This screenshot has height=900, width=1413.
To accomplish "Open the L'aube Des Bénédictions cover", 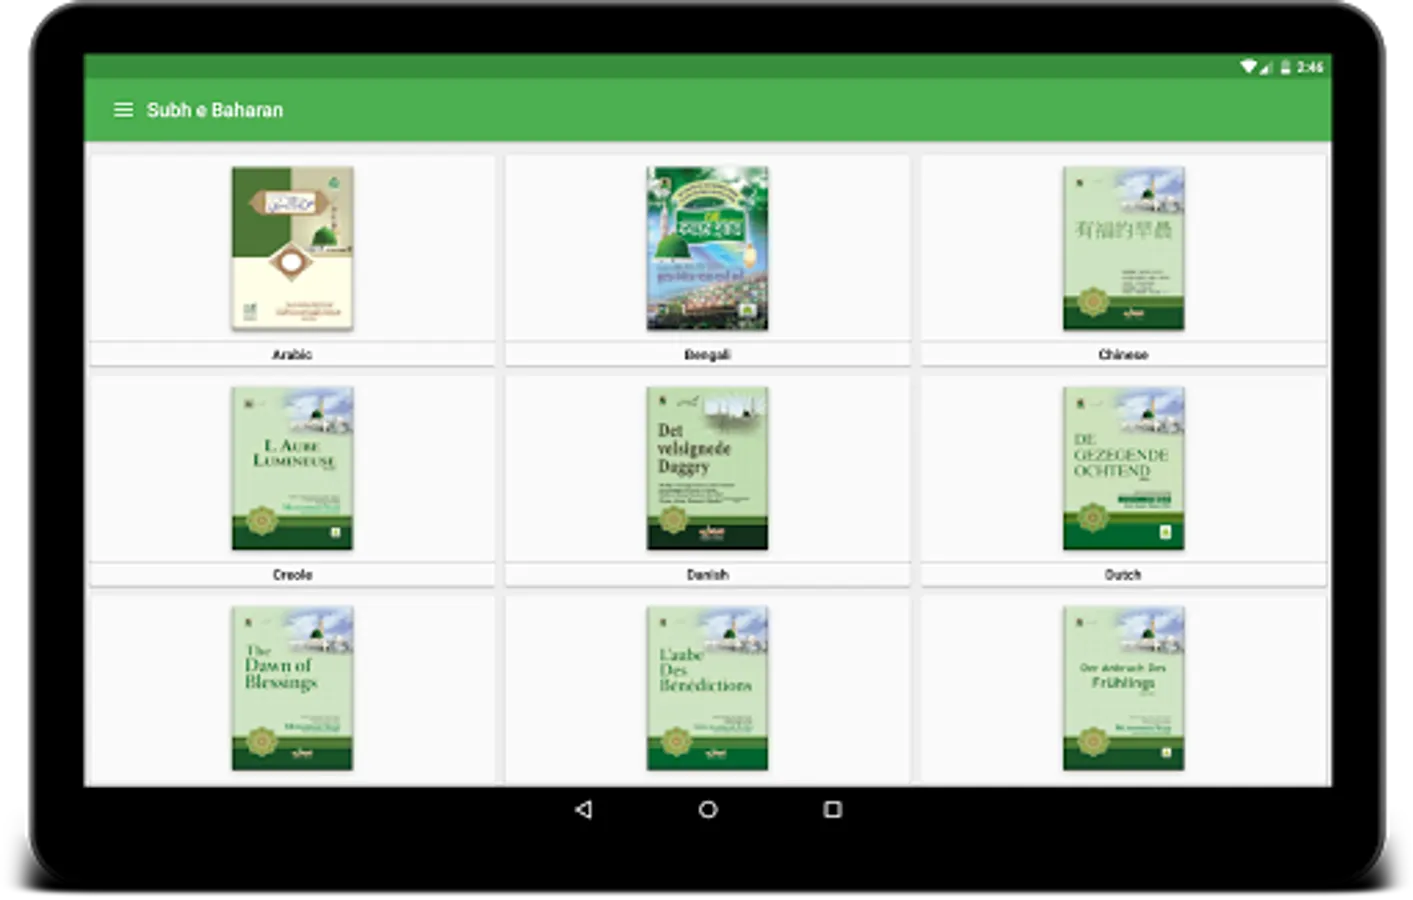I will pos(707,688).
